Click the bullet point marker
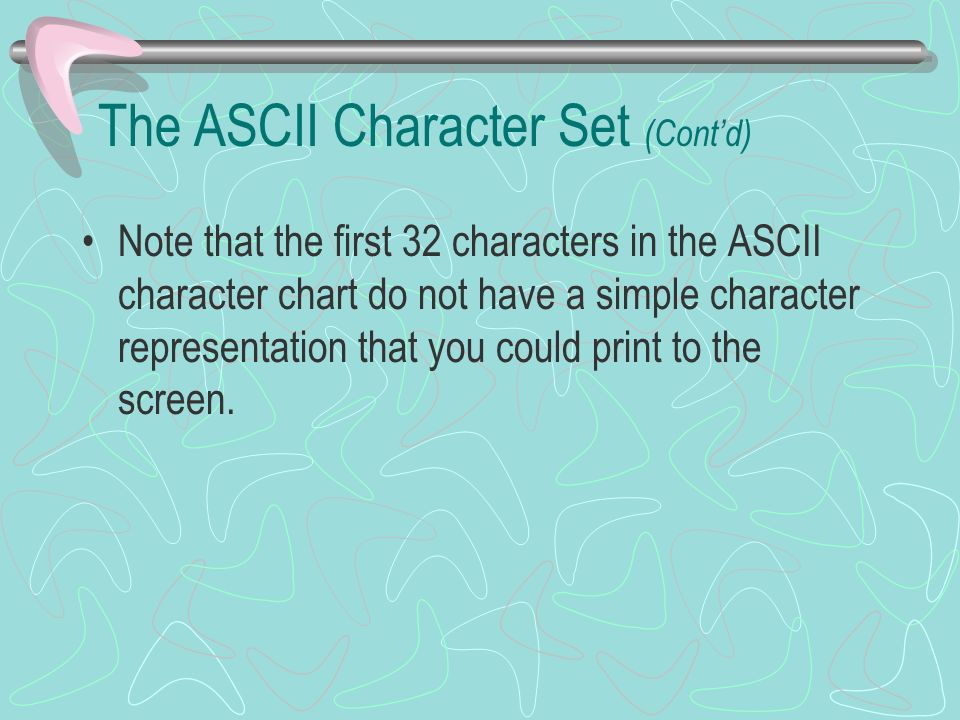960x720 pixels. (x=89, y=242)
